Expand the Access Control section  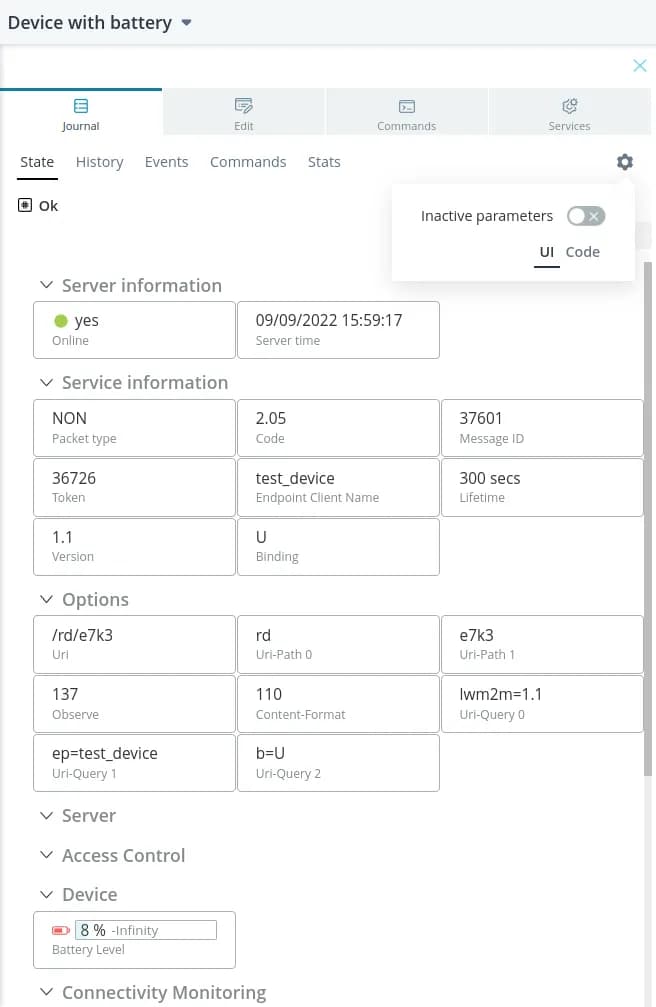(x=46, y=855)
